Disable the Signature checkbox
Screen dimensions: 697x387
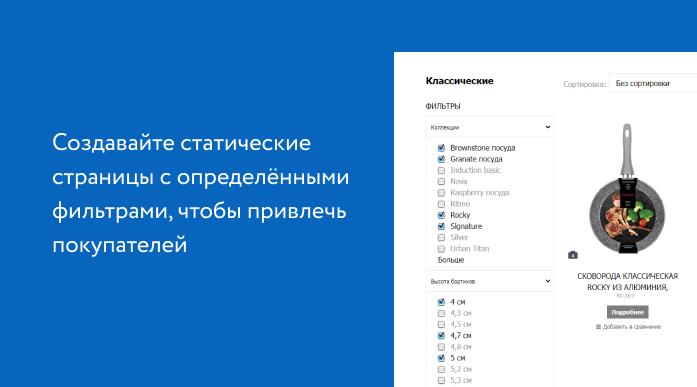(441, 226)
